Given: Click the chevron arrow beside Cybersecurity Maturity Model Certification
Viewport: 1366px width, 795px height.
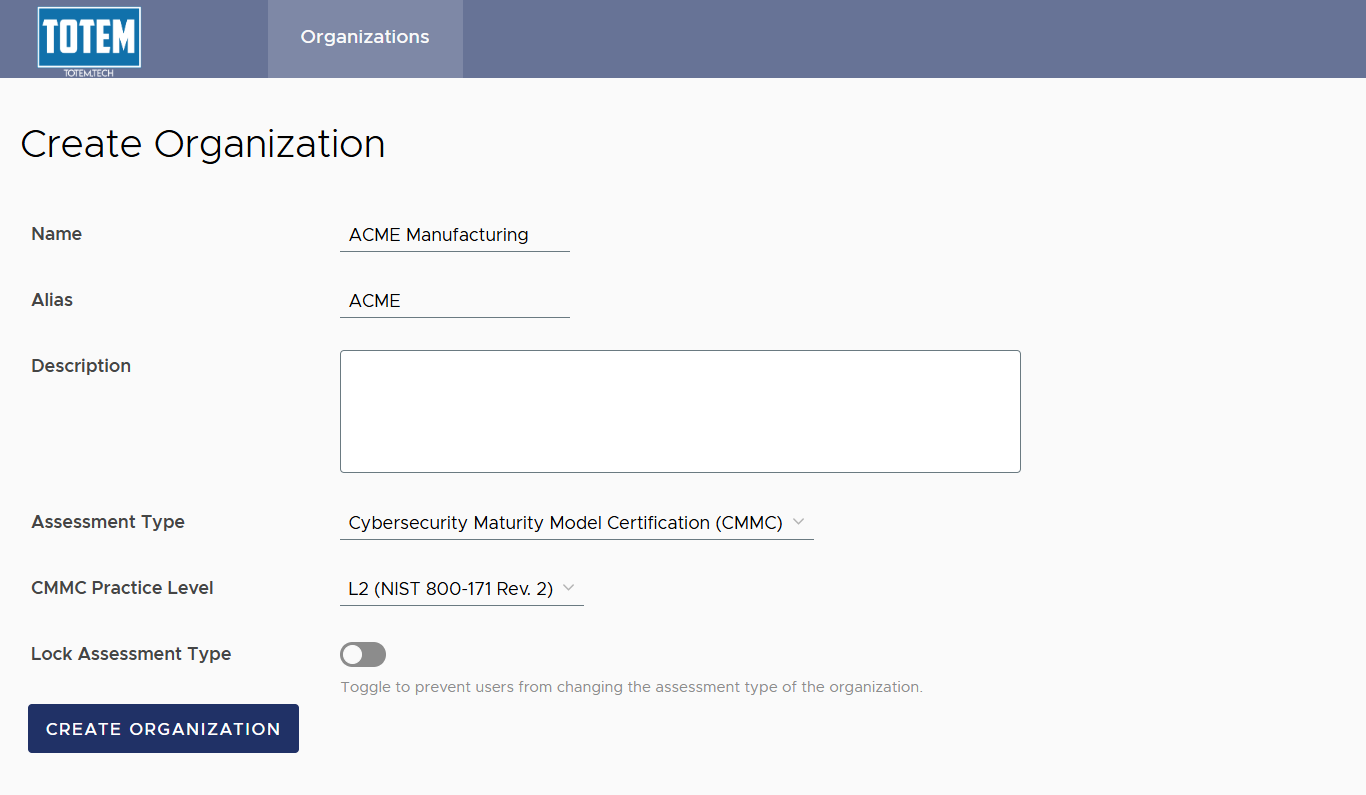Looking at the screenshot, I should pos(798,522).
